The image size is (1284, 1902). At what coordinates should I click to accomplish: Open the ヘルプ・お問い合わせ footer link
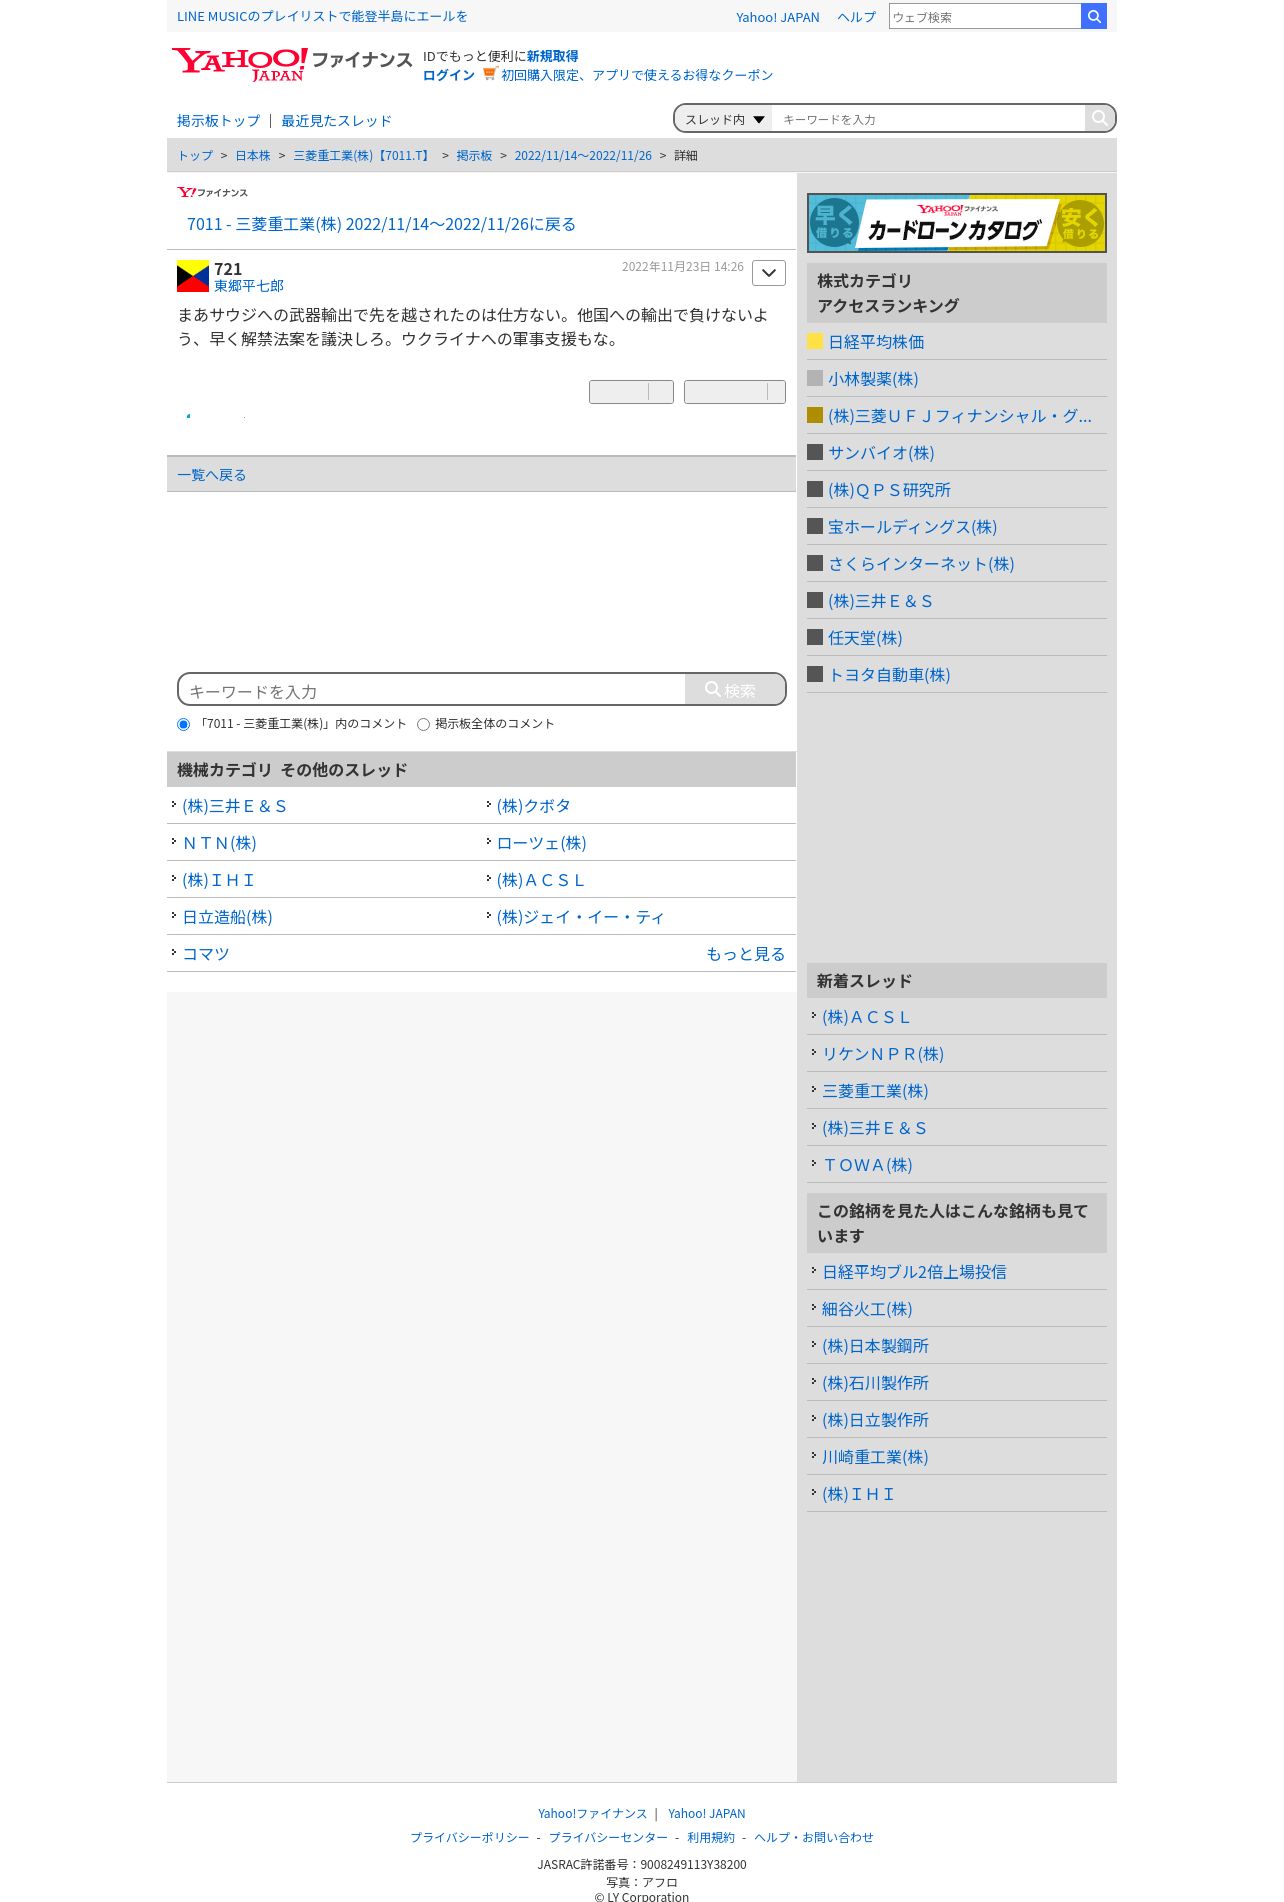[814, 1837]
